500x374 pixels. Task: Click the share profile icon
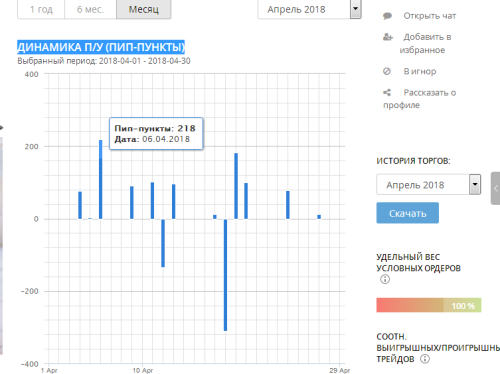[387, 92]
